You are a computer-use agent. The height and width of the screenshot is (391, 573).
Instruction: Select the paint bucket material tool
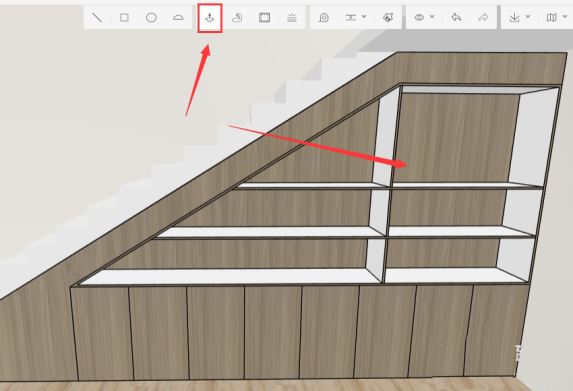[x=388, y=17]
